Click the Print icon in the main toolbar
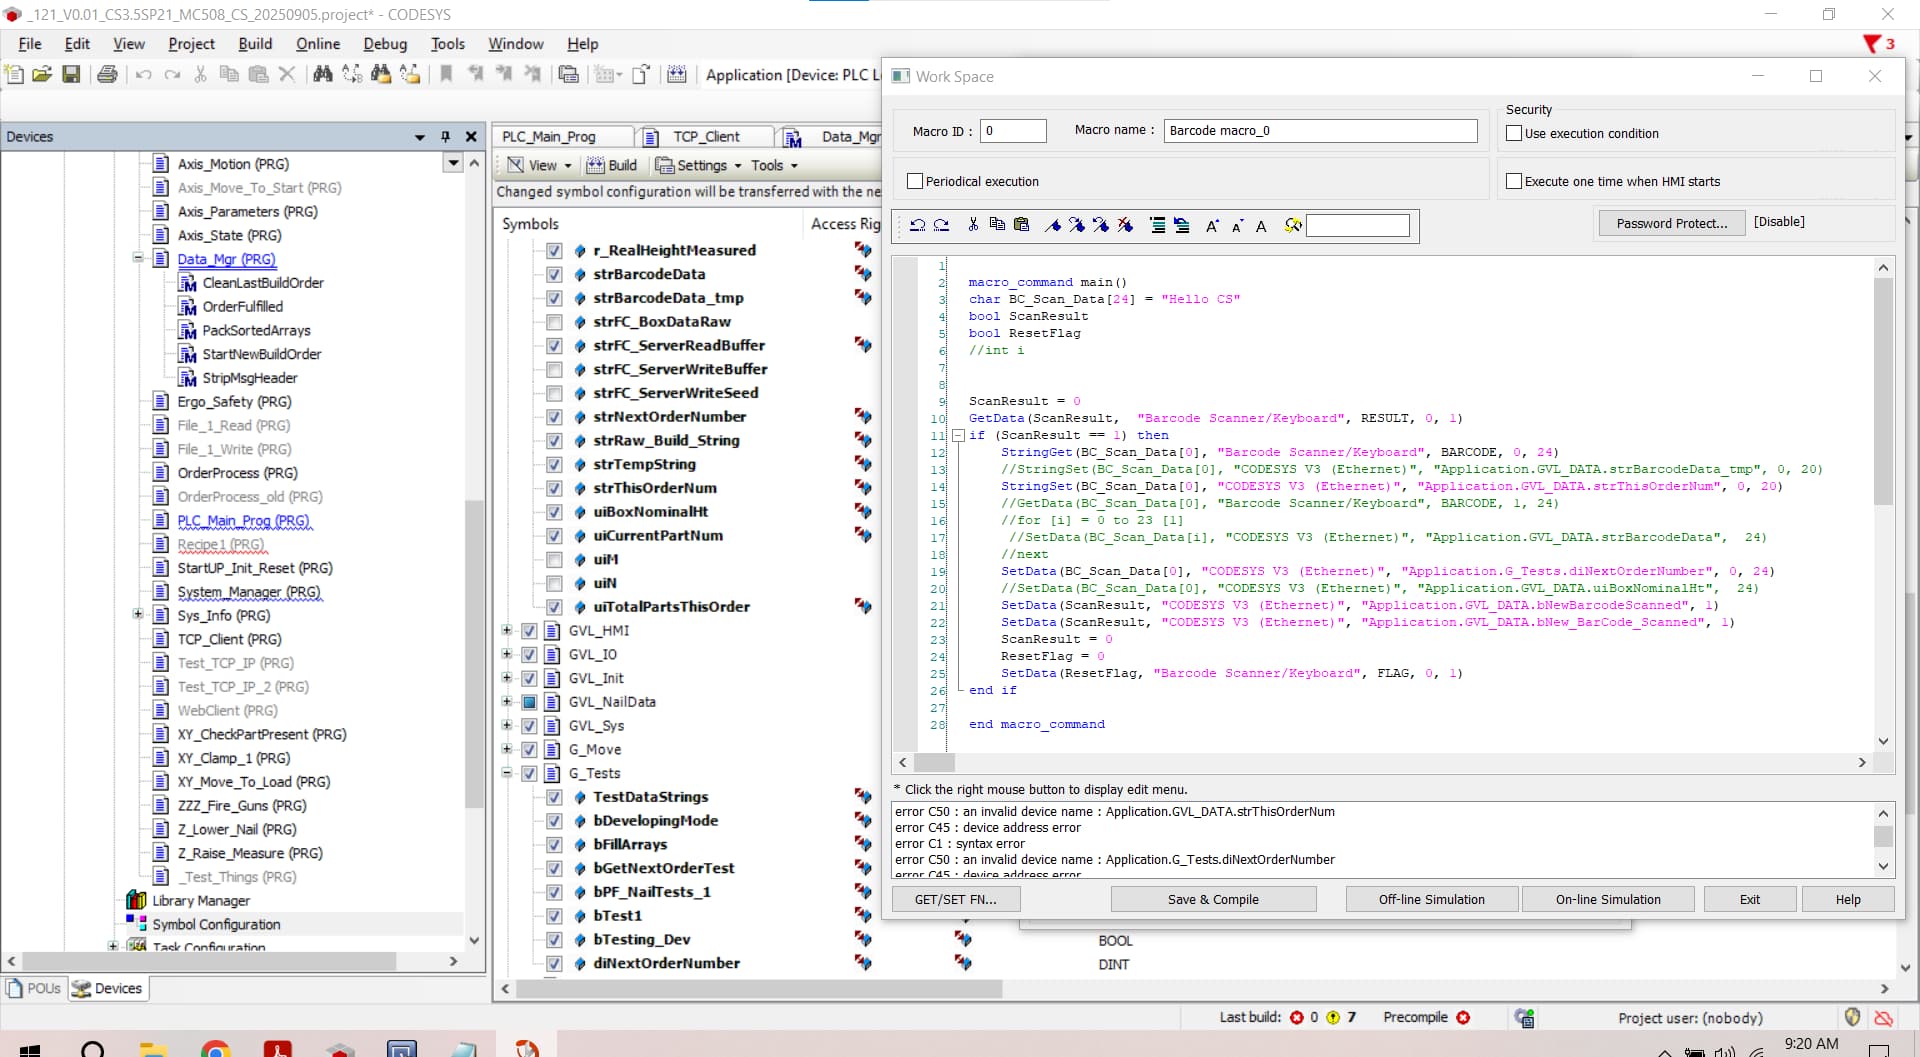The height and width of the screenshot is (1057, 1920). [x=107, y=74]
